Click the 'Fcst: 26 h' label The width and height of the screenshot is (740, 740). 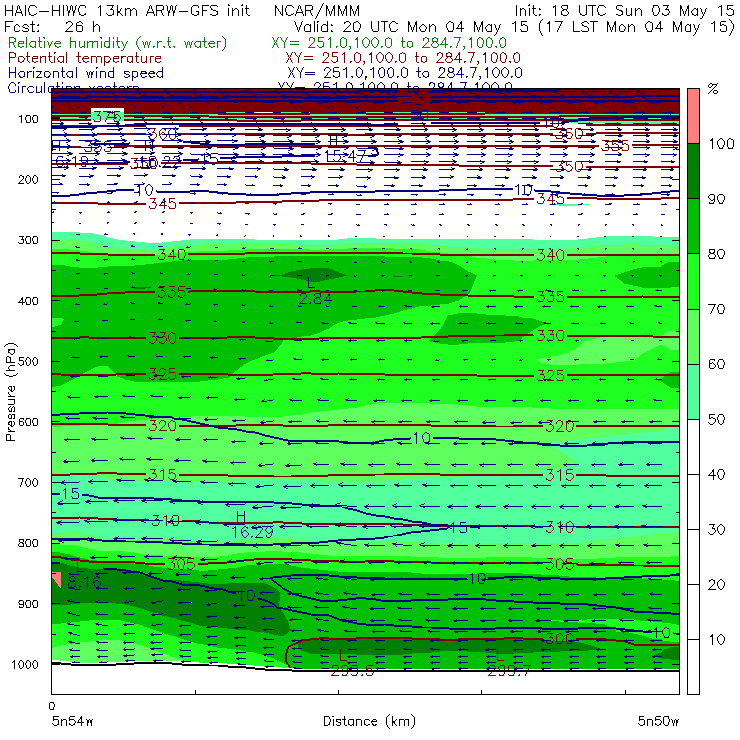(52, 27)
